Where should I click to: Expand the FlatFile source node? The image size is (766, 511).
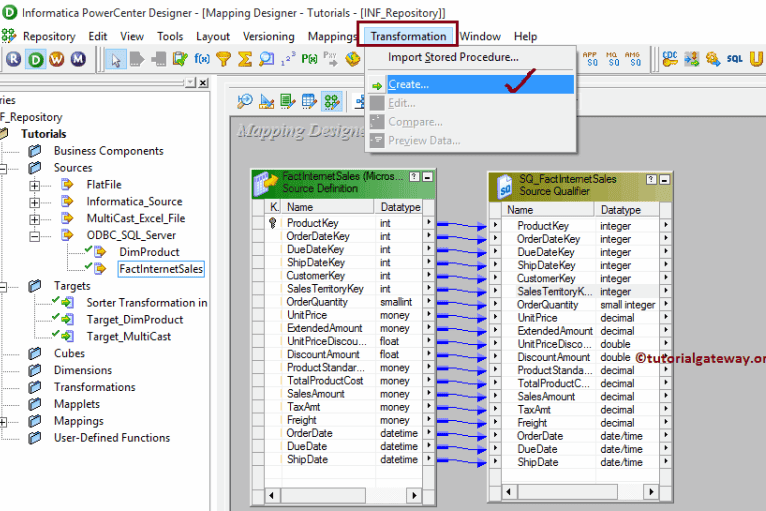coord(34,186)
